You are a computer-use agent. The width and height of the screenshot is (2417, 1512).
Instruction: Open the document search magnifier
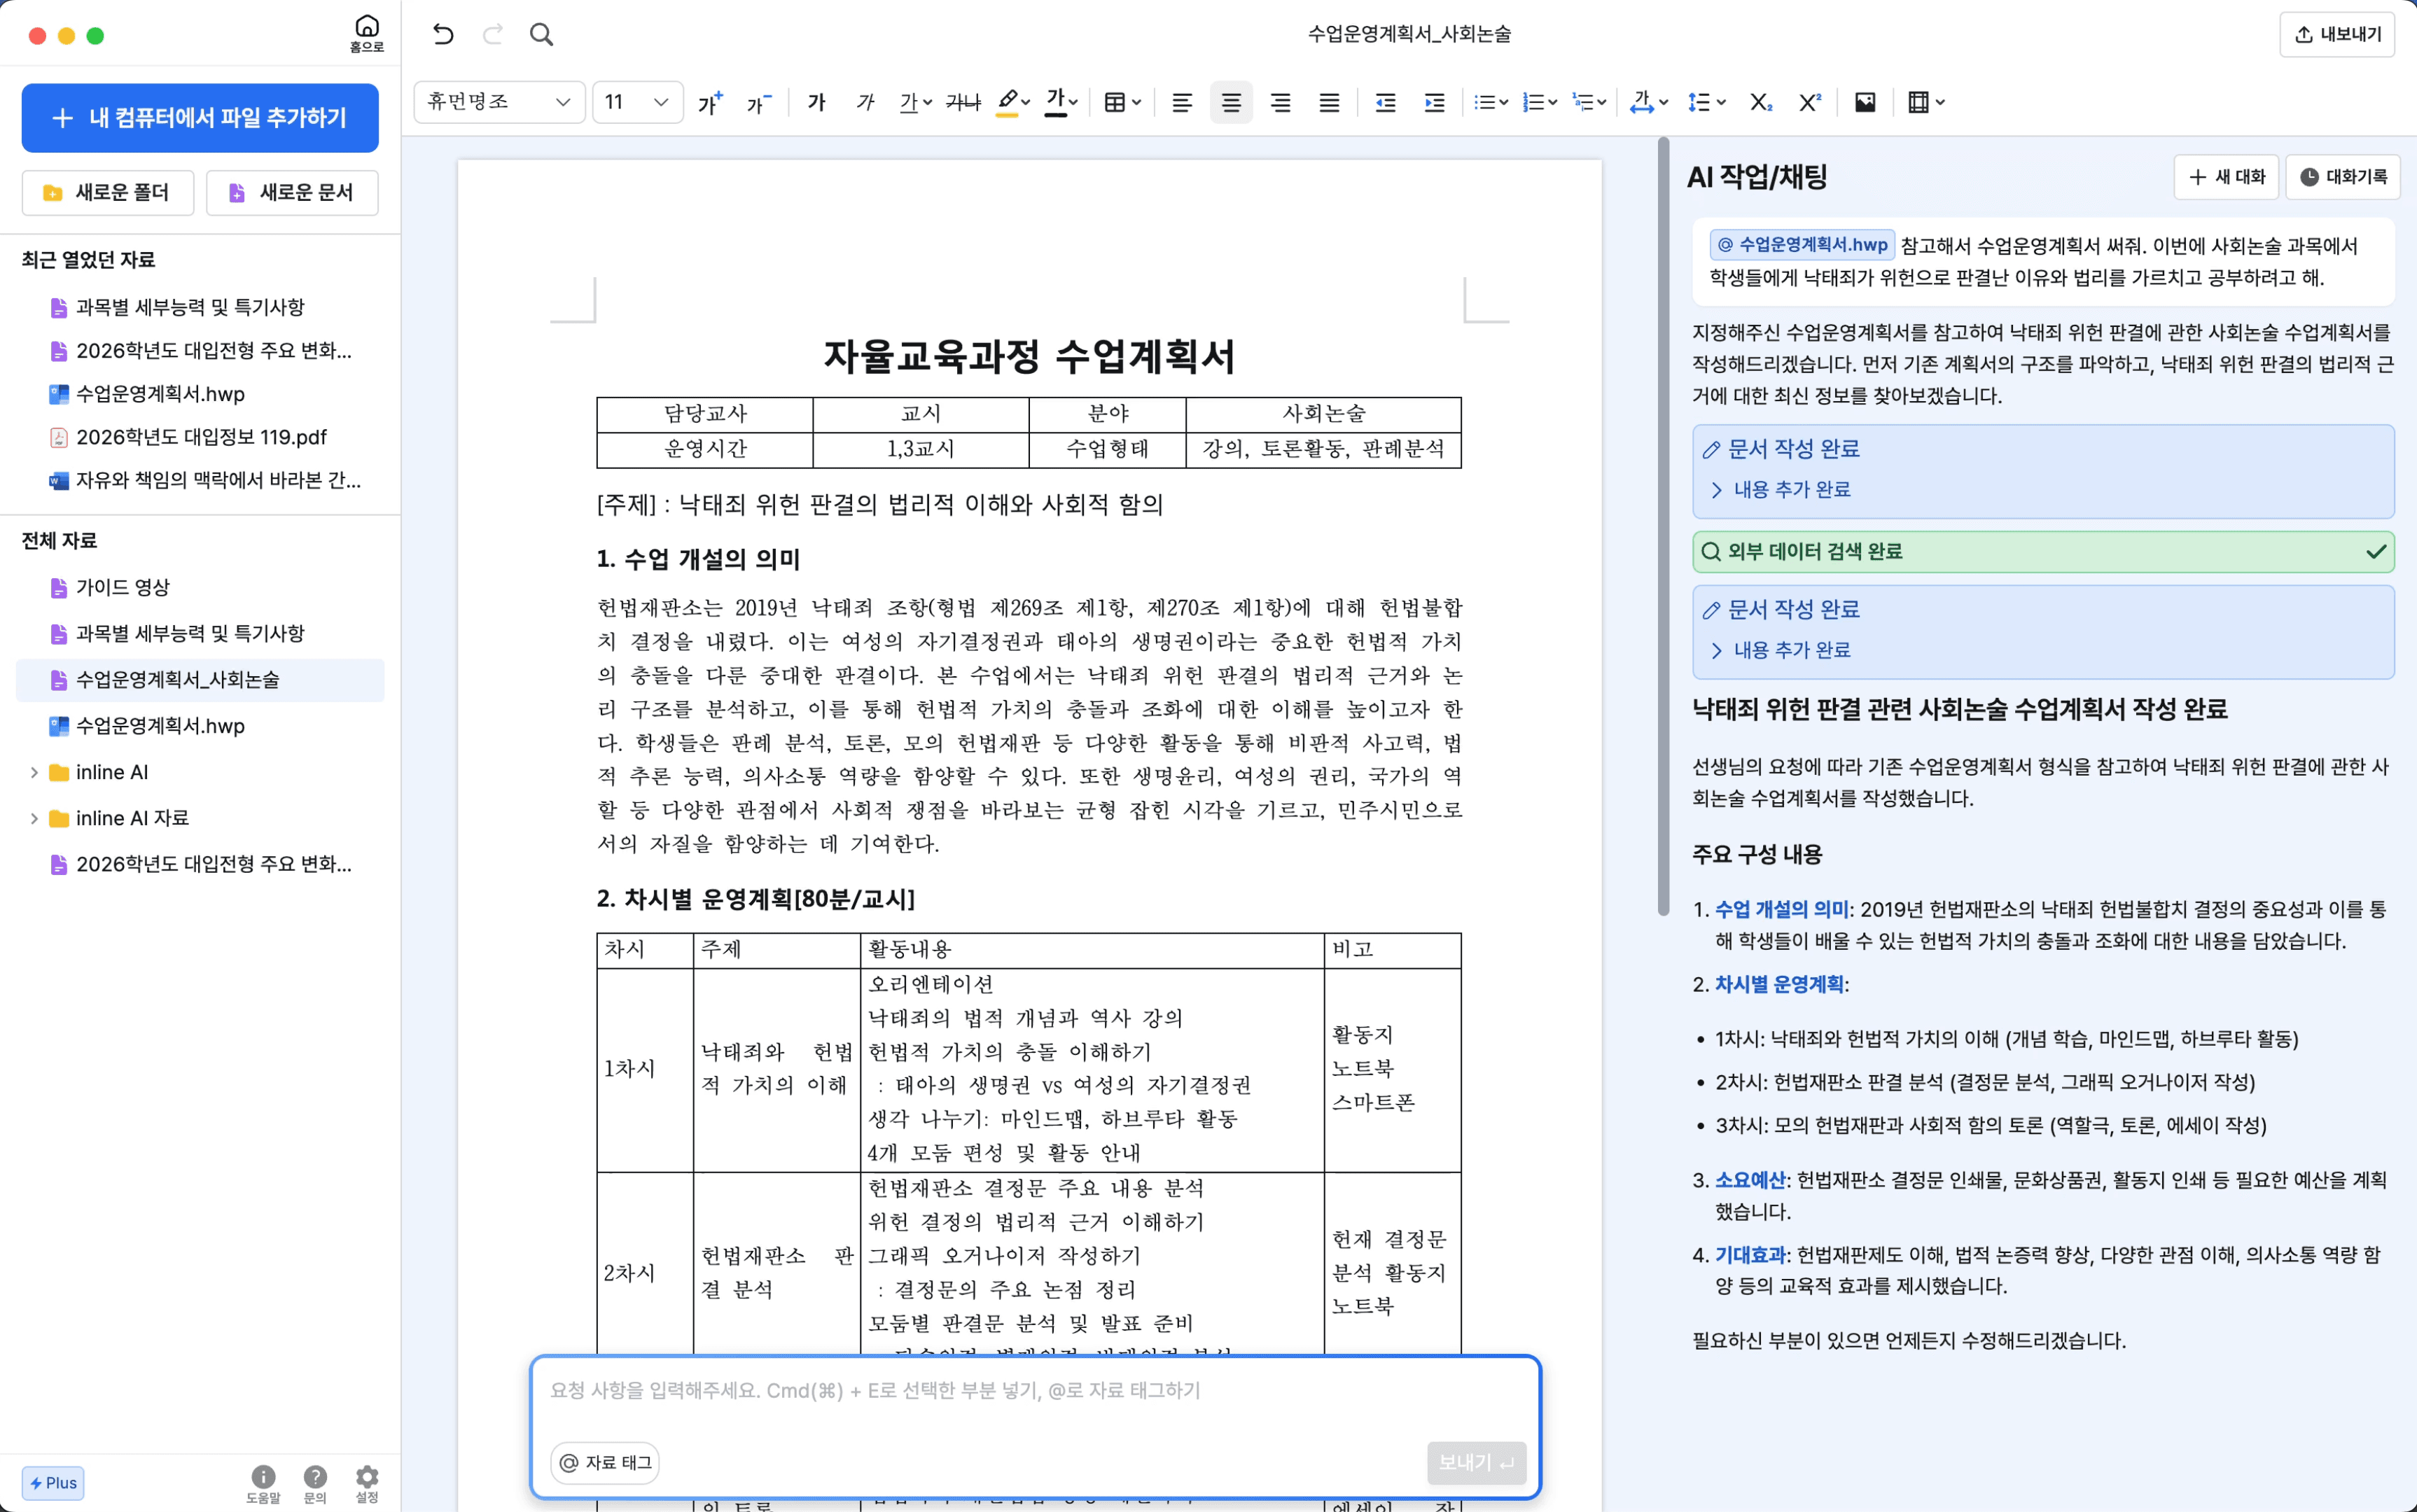click(541, 35)
